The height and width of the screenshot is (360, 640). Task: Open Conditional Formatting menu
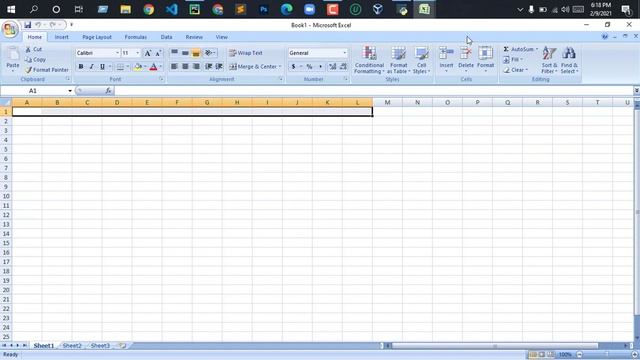point(369,60)
